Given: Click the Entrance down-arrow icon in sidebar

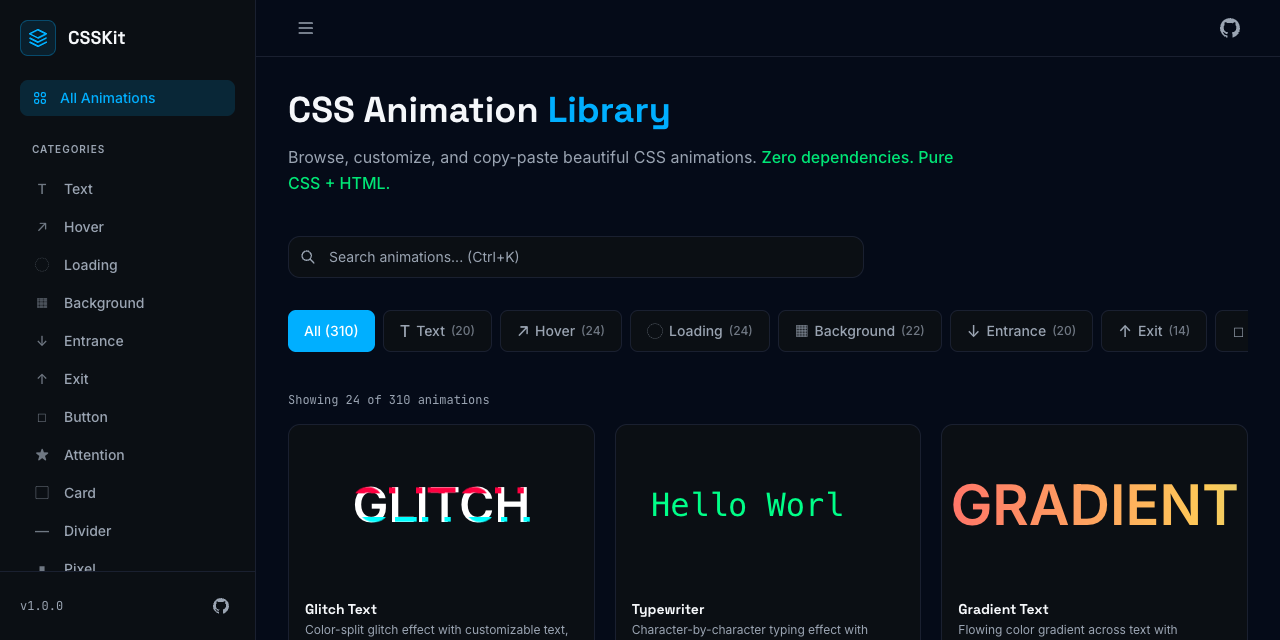Looking at the screenshot, I should (x=42, y=341).
